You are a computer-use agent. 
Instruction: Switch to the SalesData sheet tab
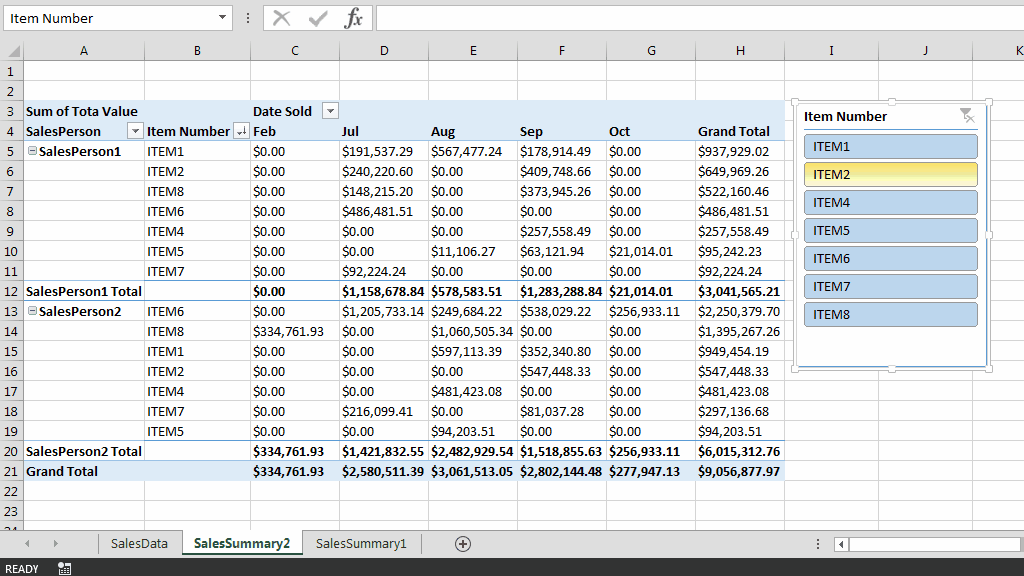tap(139, 543)
